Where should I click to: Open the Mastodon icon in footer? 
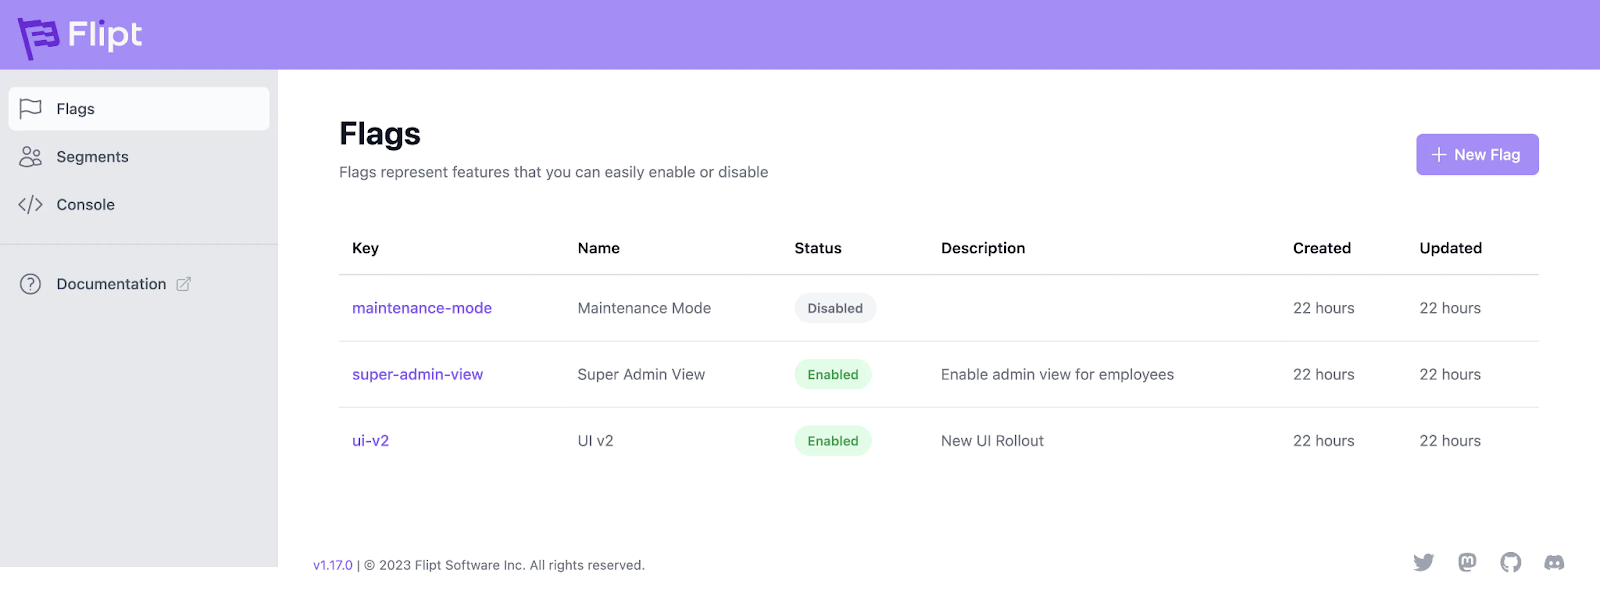pos(1467,562)
